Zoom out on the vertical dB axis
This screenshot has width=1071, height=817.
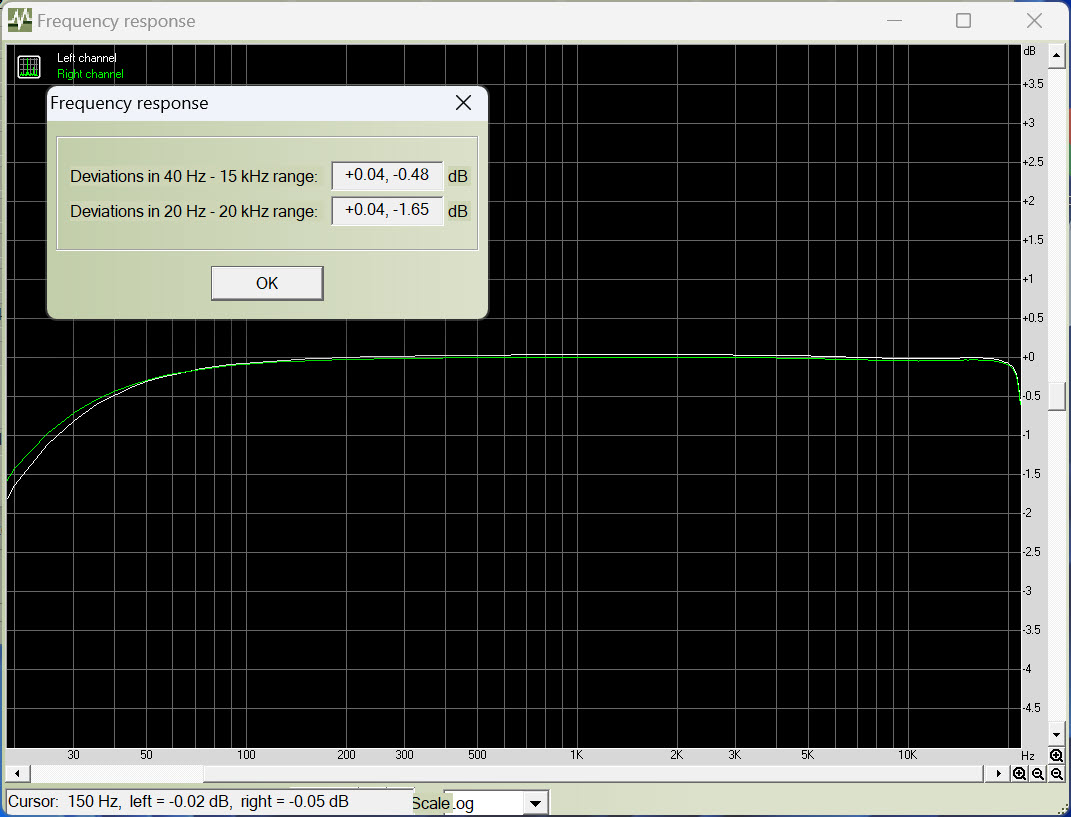click(1056, 774)
